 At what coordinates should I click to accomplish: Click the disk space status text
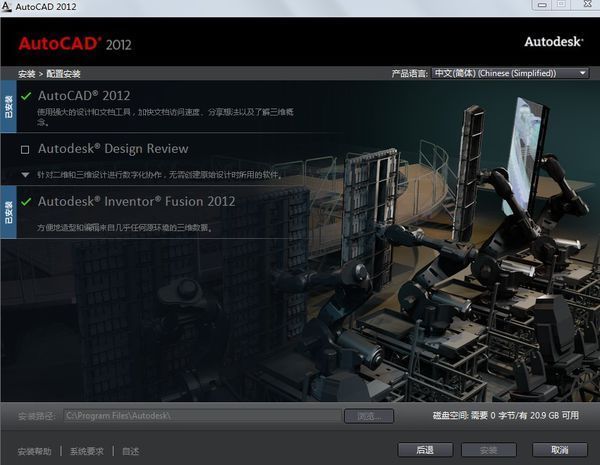[x=505, y=416]
